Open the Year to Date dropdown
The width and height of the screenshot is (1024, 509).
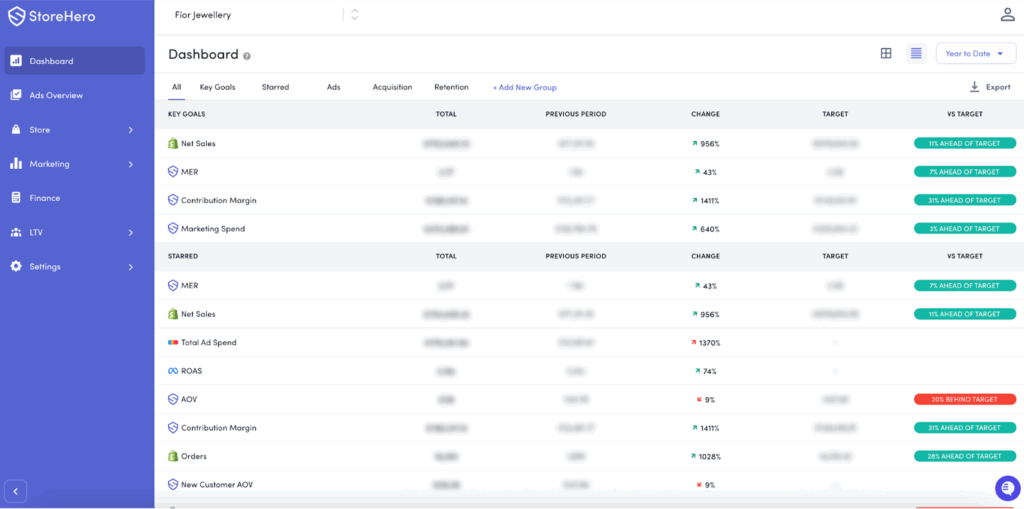[x=975, y=54]
